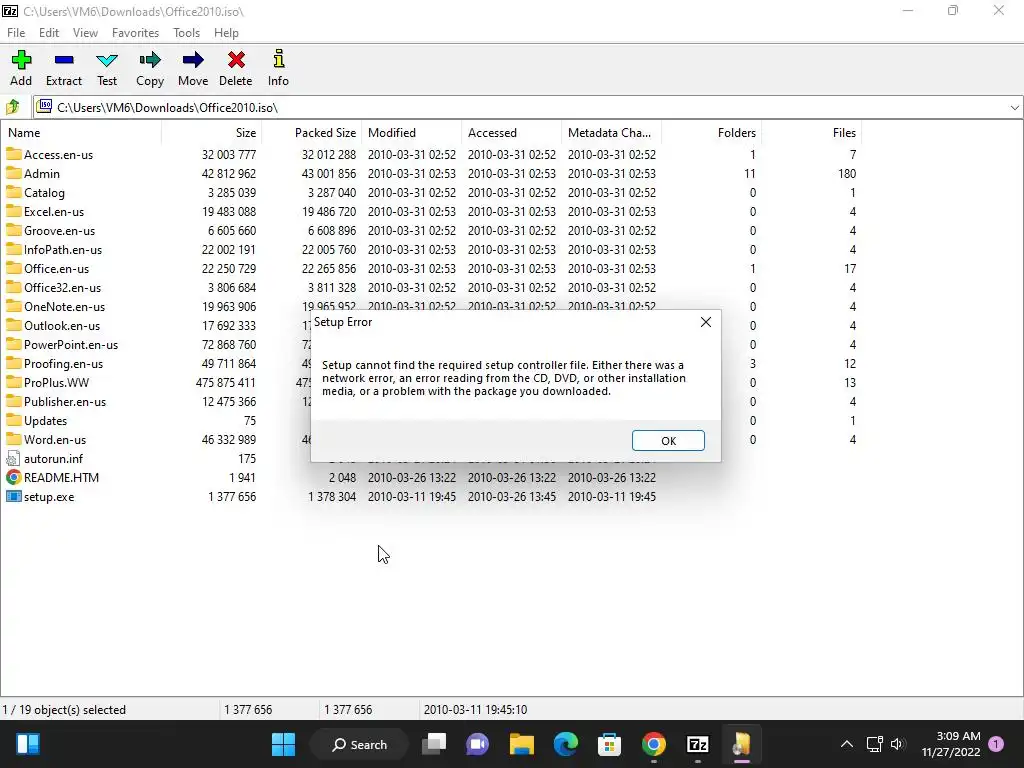Click OK in the Setup Error dialog
This screenshot has width=1024, height=768.
click(x=668, y=440)
